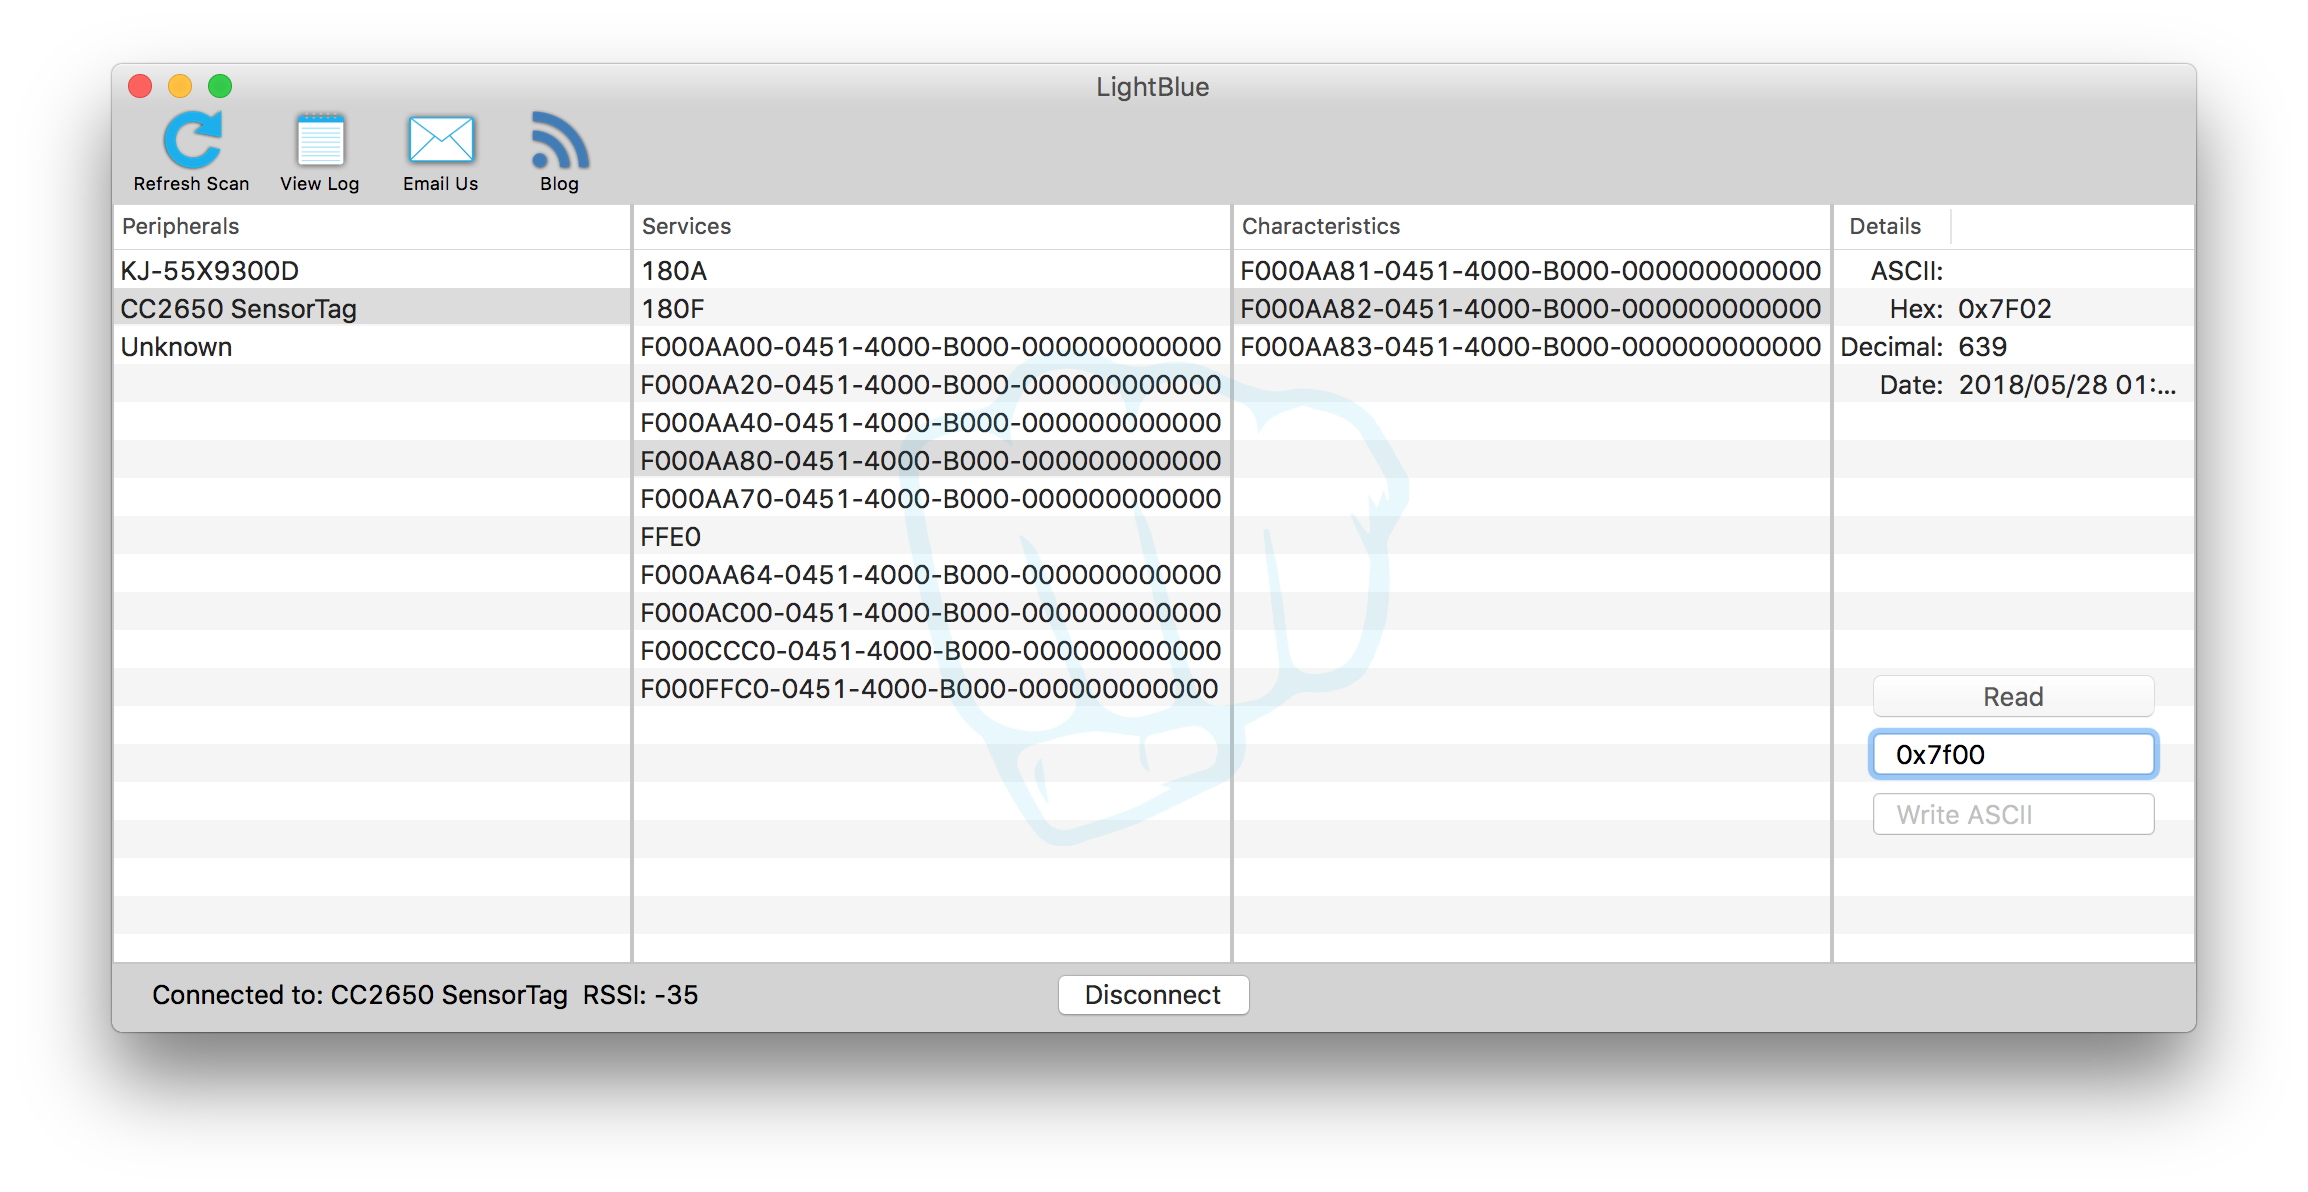
Task: Select peripheral KJ-55X9300D
Action: pos(371,271)
